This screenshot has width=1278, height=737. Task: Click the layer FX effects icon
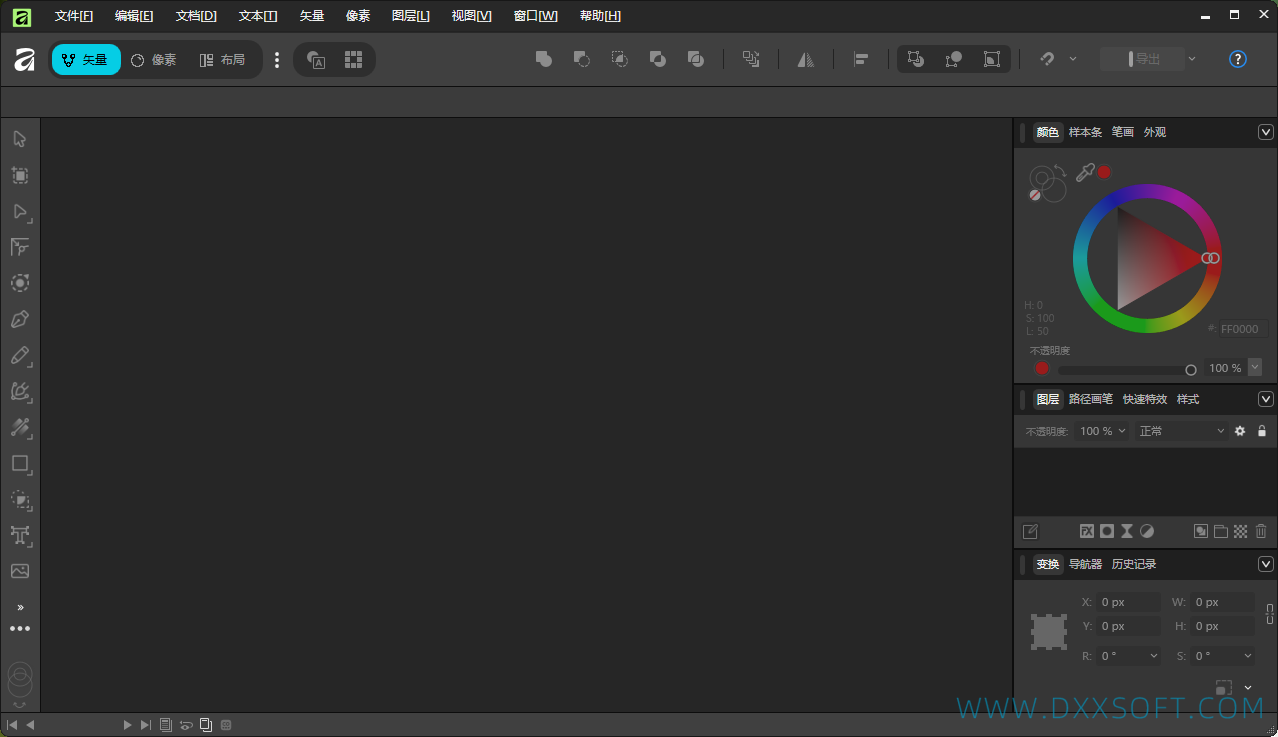(x=1087, y=531)
